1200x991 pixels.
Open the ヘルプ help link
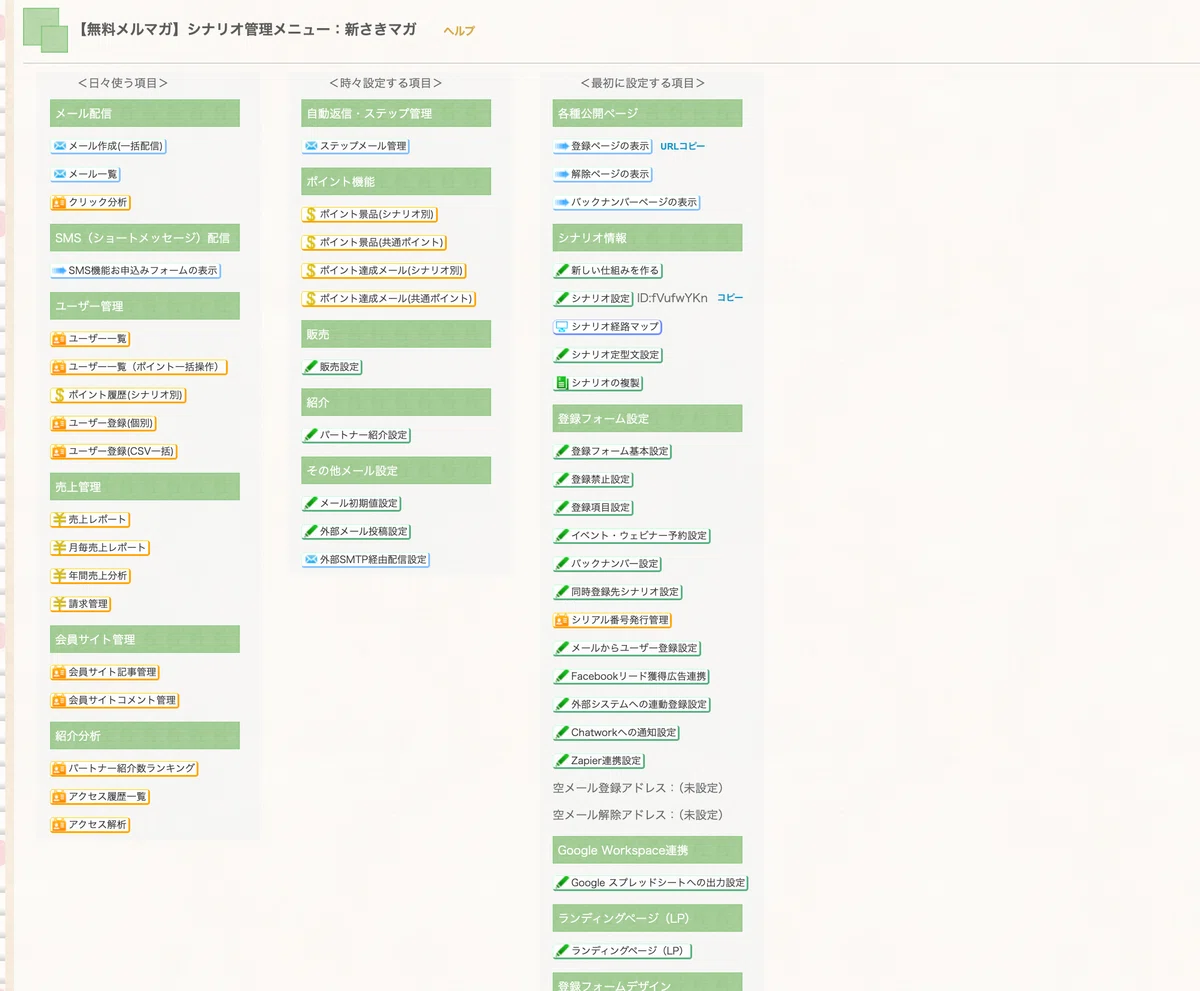[x=459, y=31]
